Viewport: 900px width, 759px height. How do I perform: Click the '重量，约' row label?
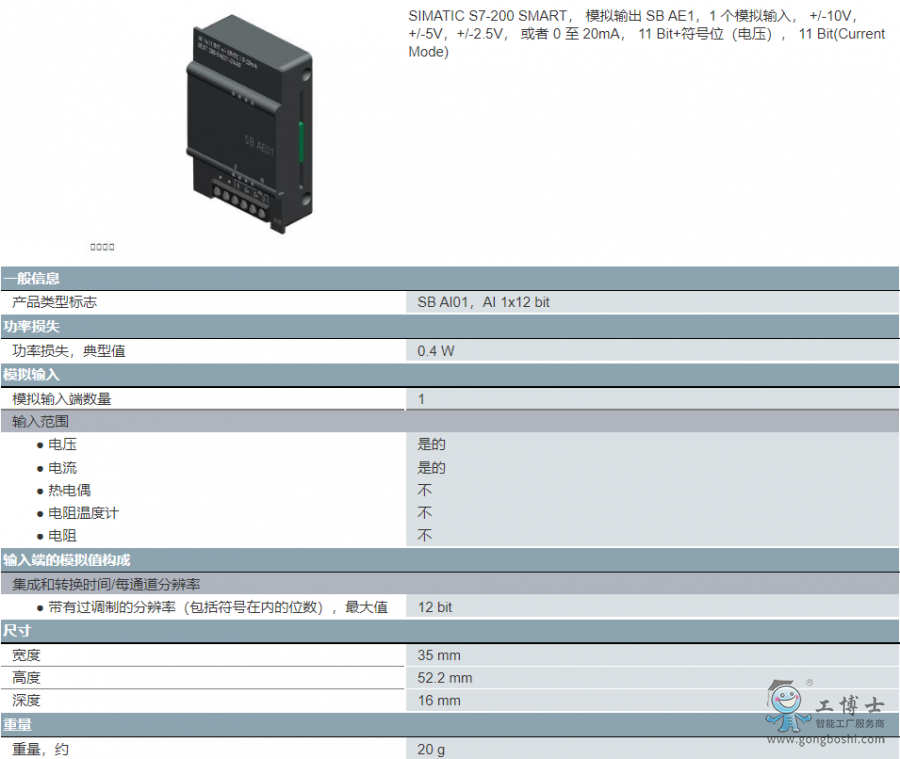40,749
